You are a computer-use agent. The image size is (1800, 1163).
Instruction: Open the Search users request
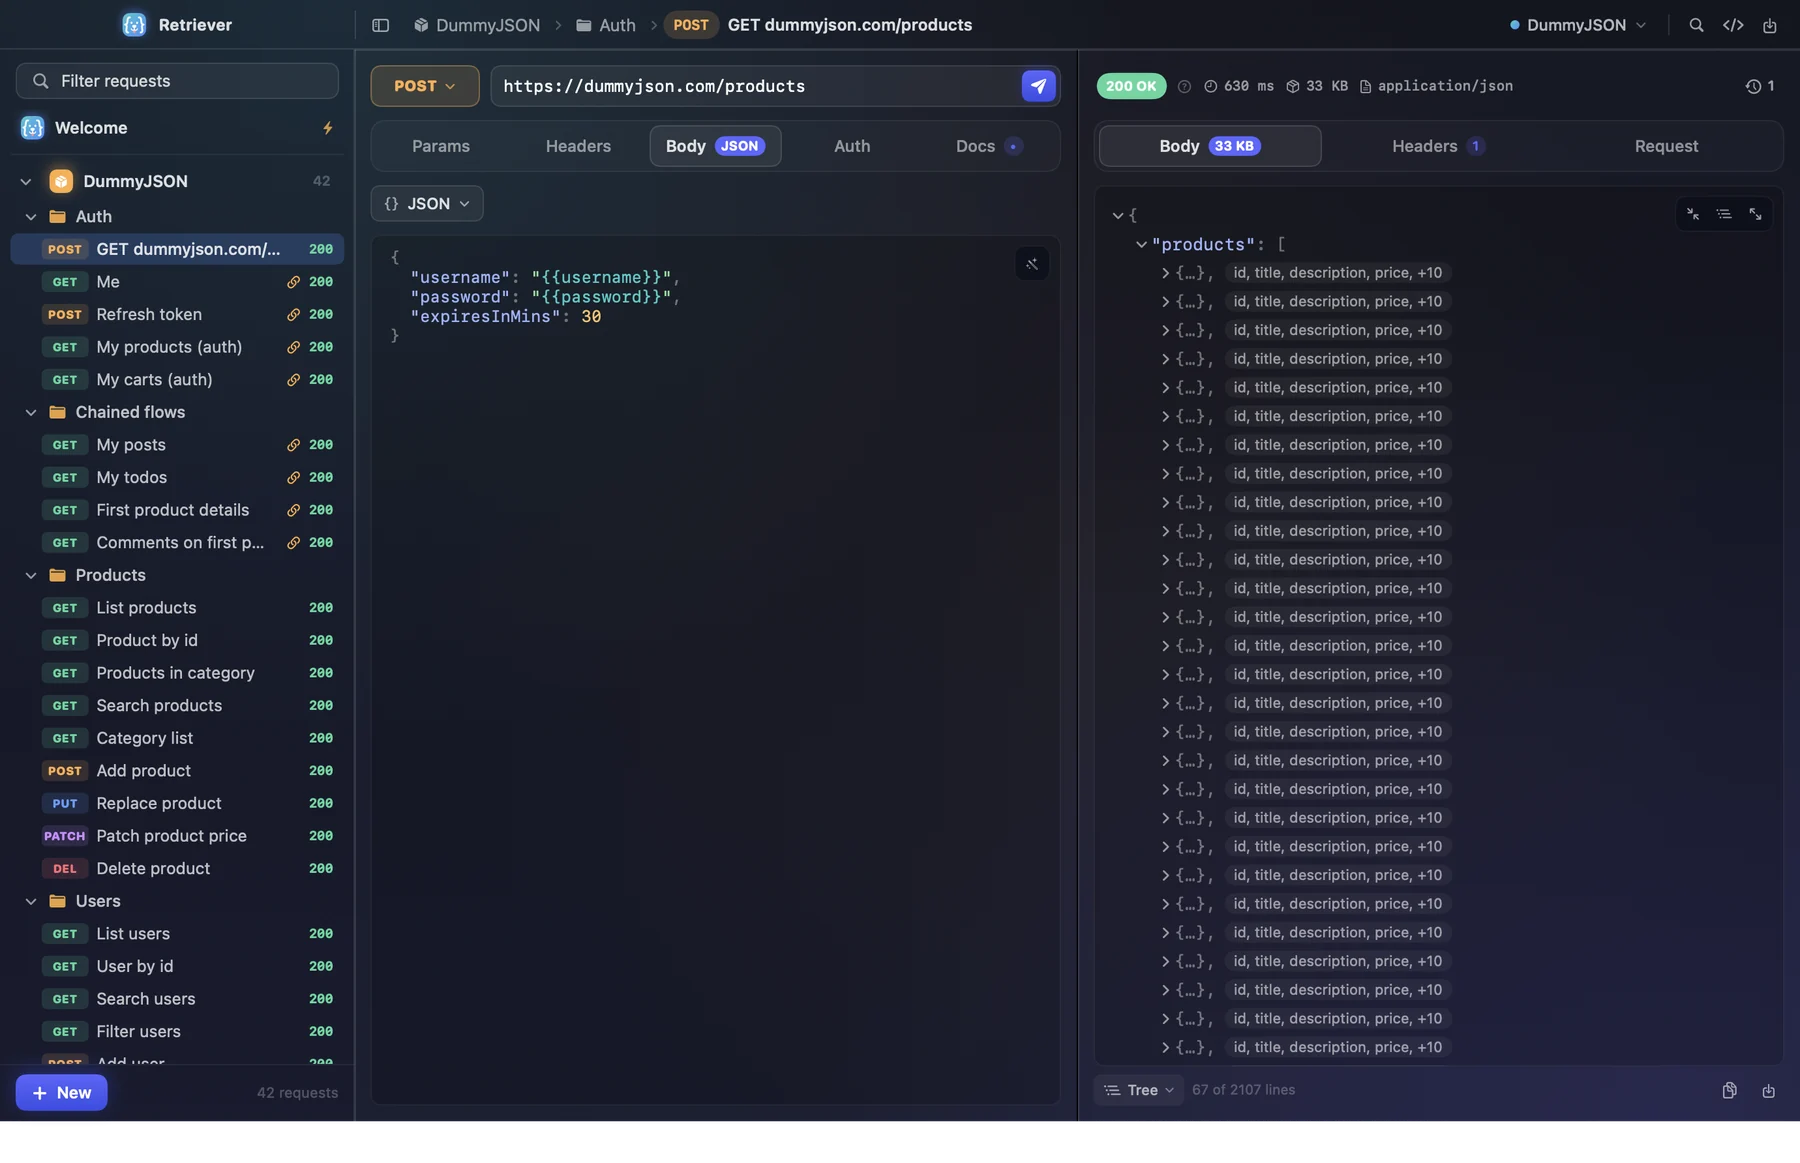pos(177,999)
